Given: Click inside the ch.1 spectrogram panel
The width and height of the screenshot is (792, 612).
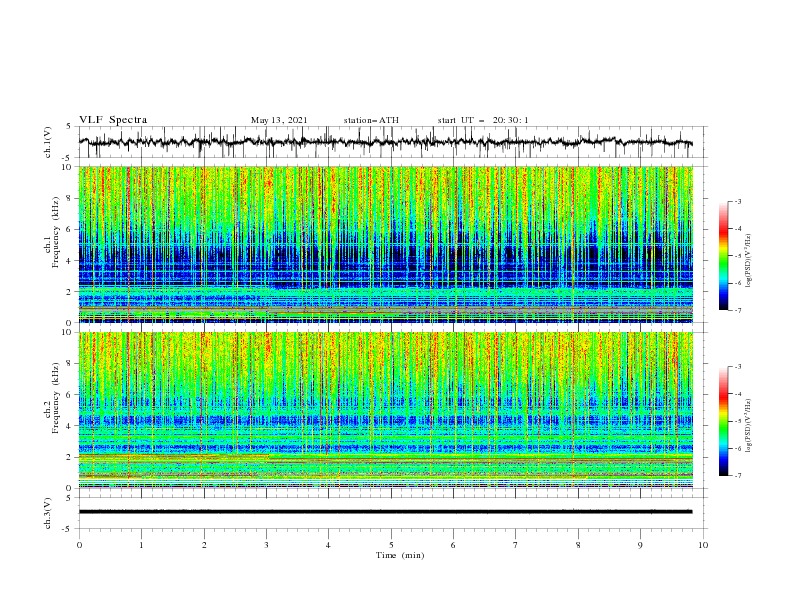Looking at the screenshot, I should coord(385,244).
